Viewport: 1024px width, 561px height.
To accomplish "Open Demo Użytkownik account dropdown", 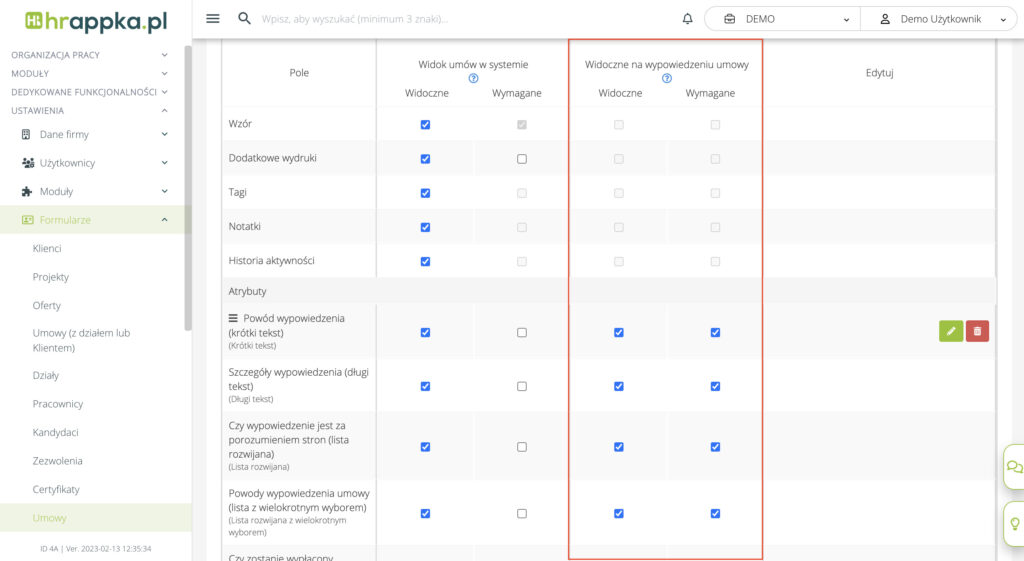I will [x=938, y=19].
